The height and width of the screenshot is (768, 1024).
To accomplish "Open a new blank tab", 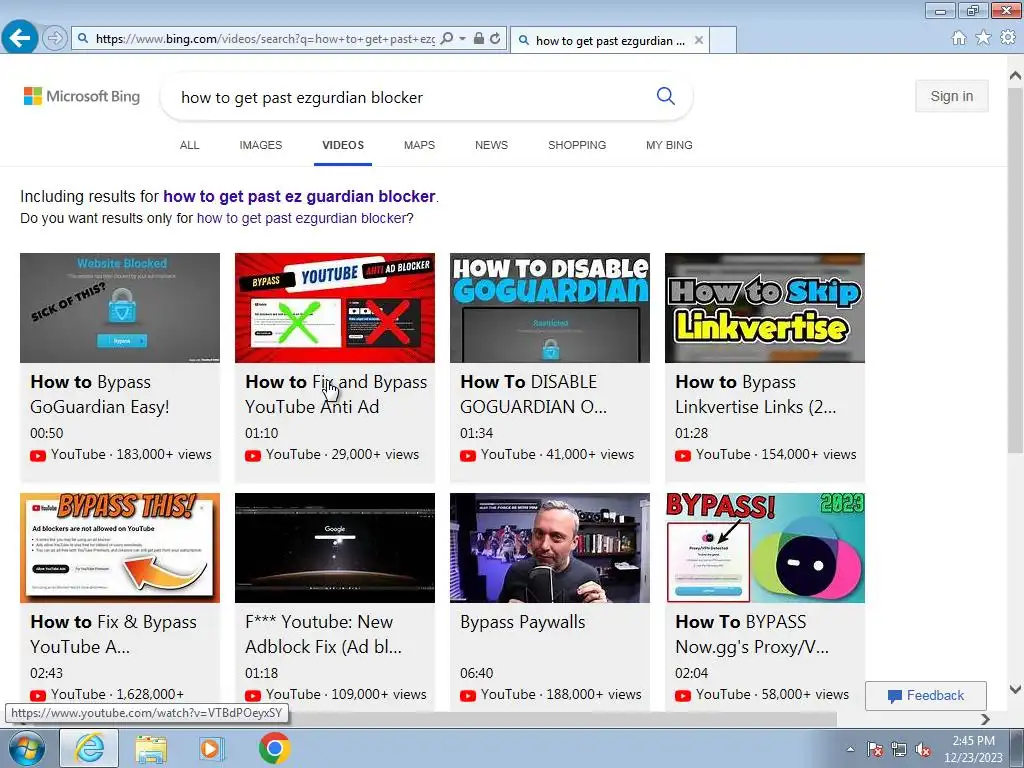I will [723, 40].
